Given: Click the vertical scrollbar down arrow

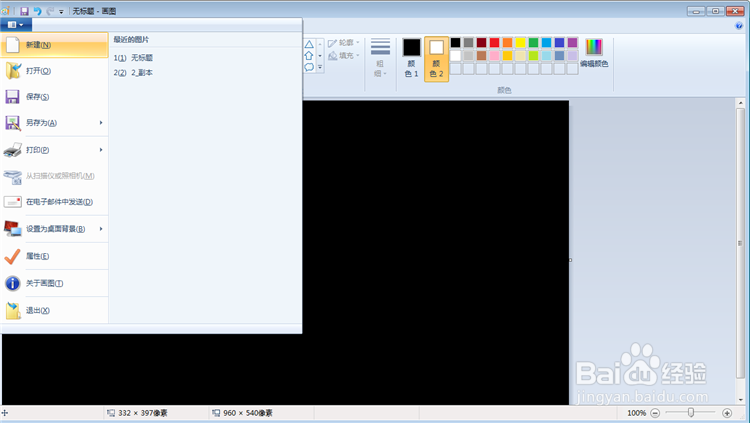Looking at the screenshot, I should (x=740, y=400).
